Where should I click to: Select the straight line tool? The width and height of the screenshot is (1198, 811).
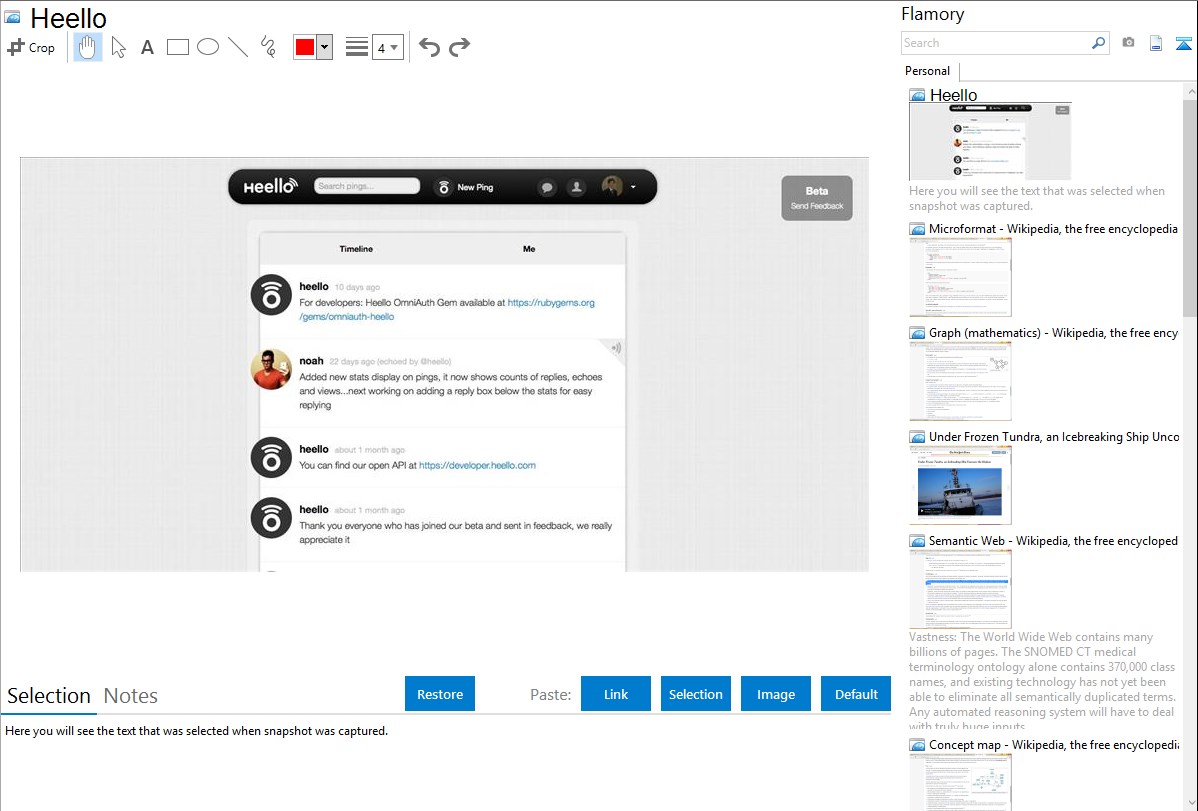click(238, 47)
